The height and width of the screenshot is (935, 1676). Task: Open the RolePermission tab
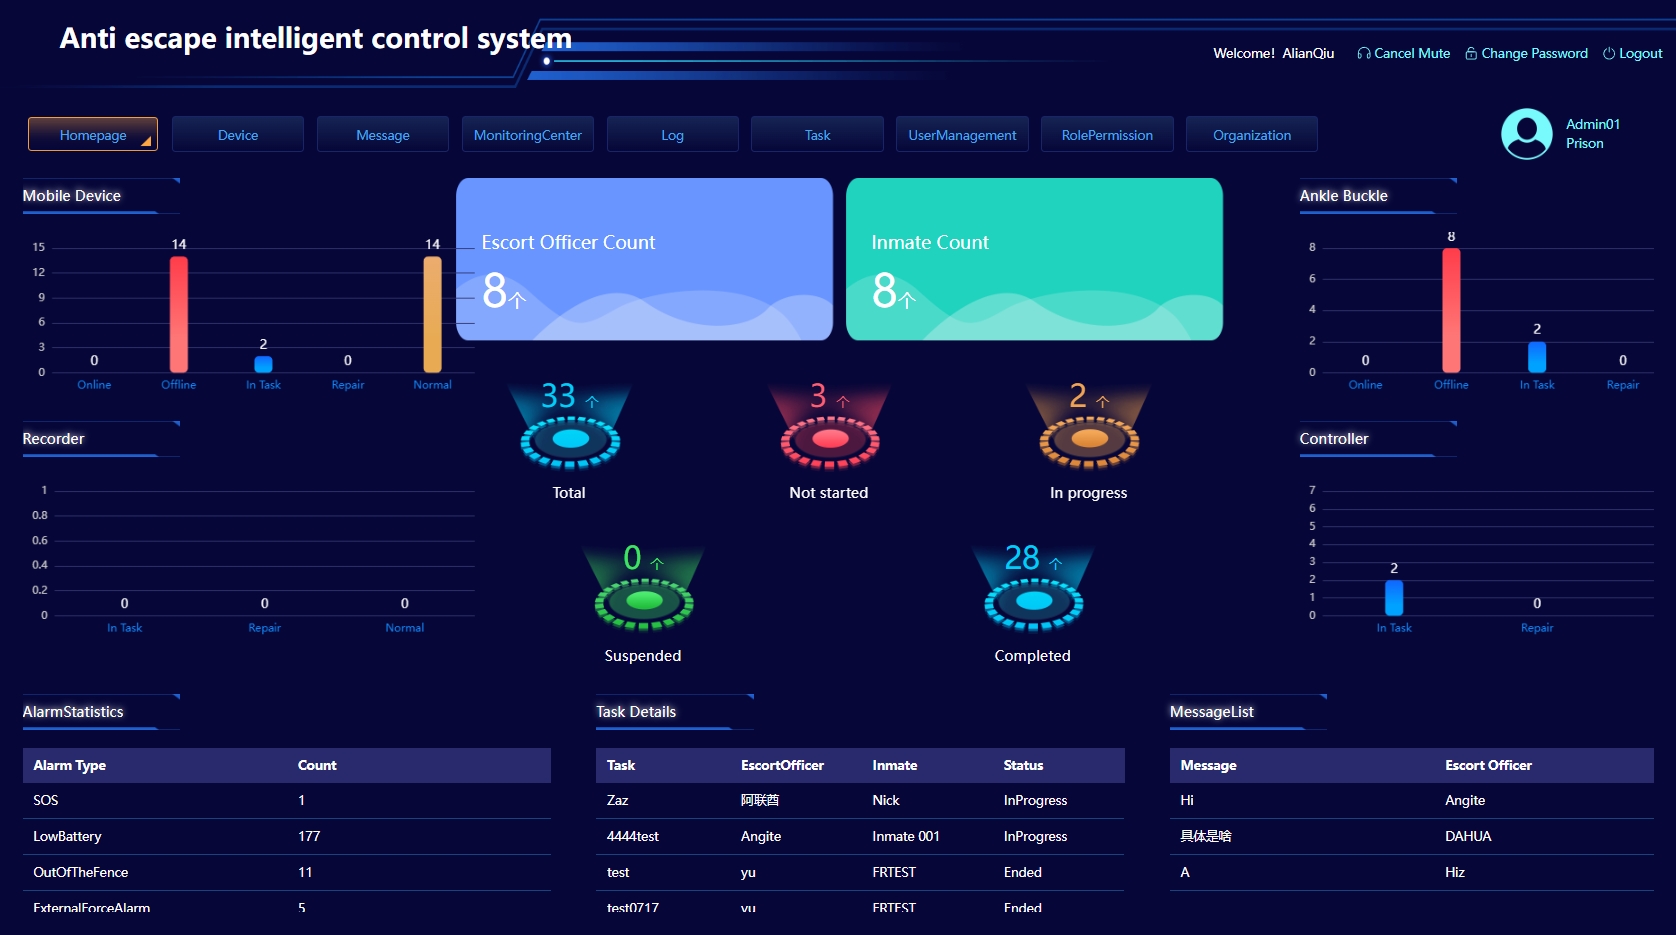pos(1107,135)
